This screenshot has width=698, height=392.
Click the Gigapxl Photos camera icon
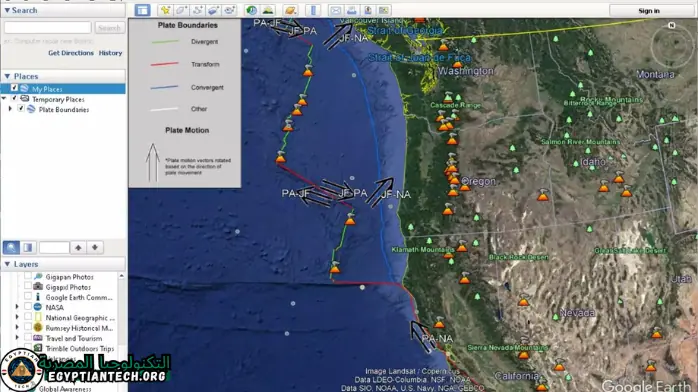38,287
